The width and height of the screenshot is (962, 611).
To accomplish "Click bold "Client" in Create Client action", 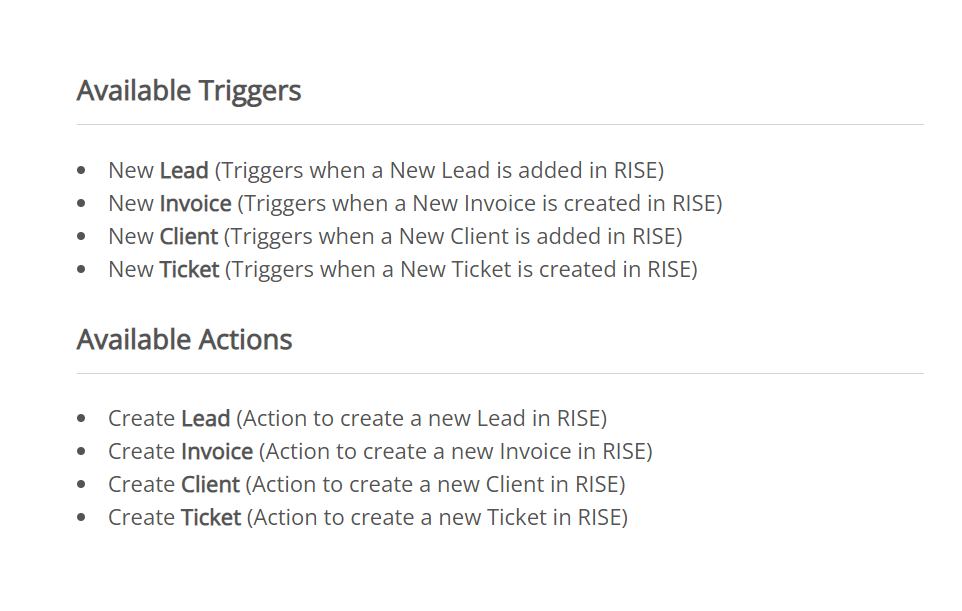I will 210,485.
